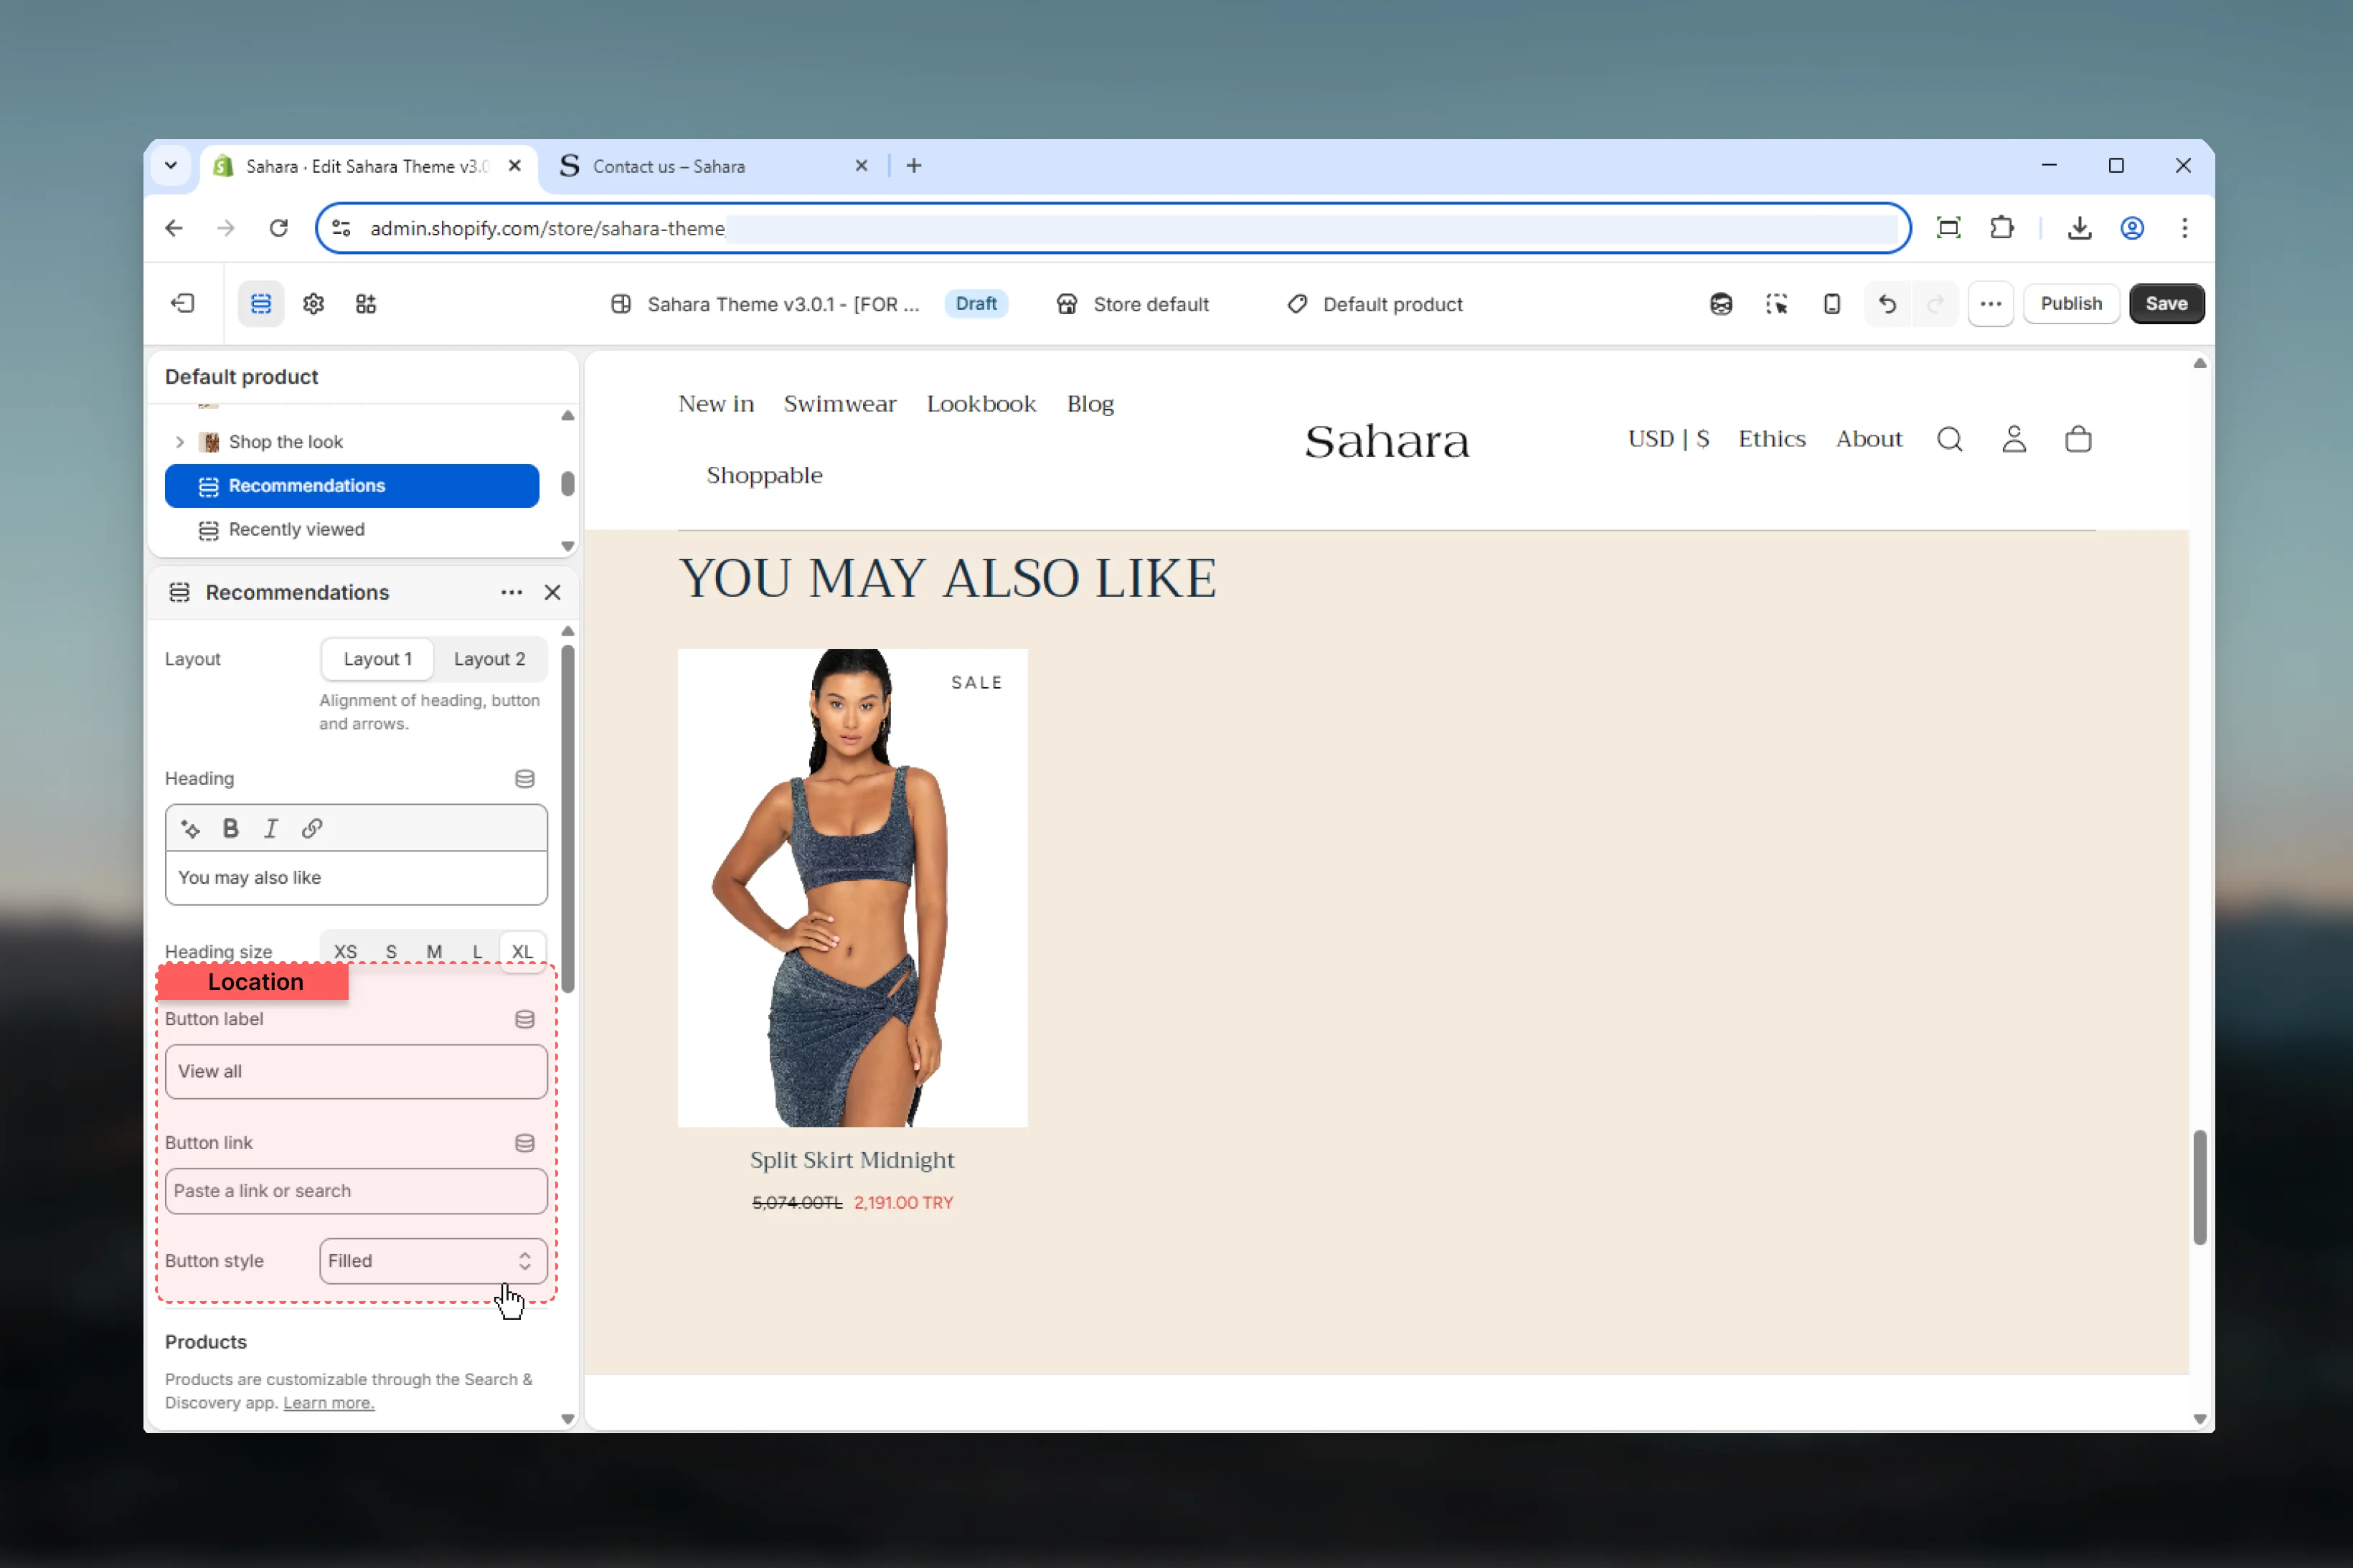Image resolution: width=2353 pixels, height=1568 pixels.
Task: Select the Recommendations section row
Action: [352, 486]
